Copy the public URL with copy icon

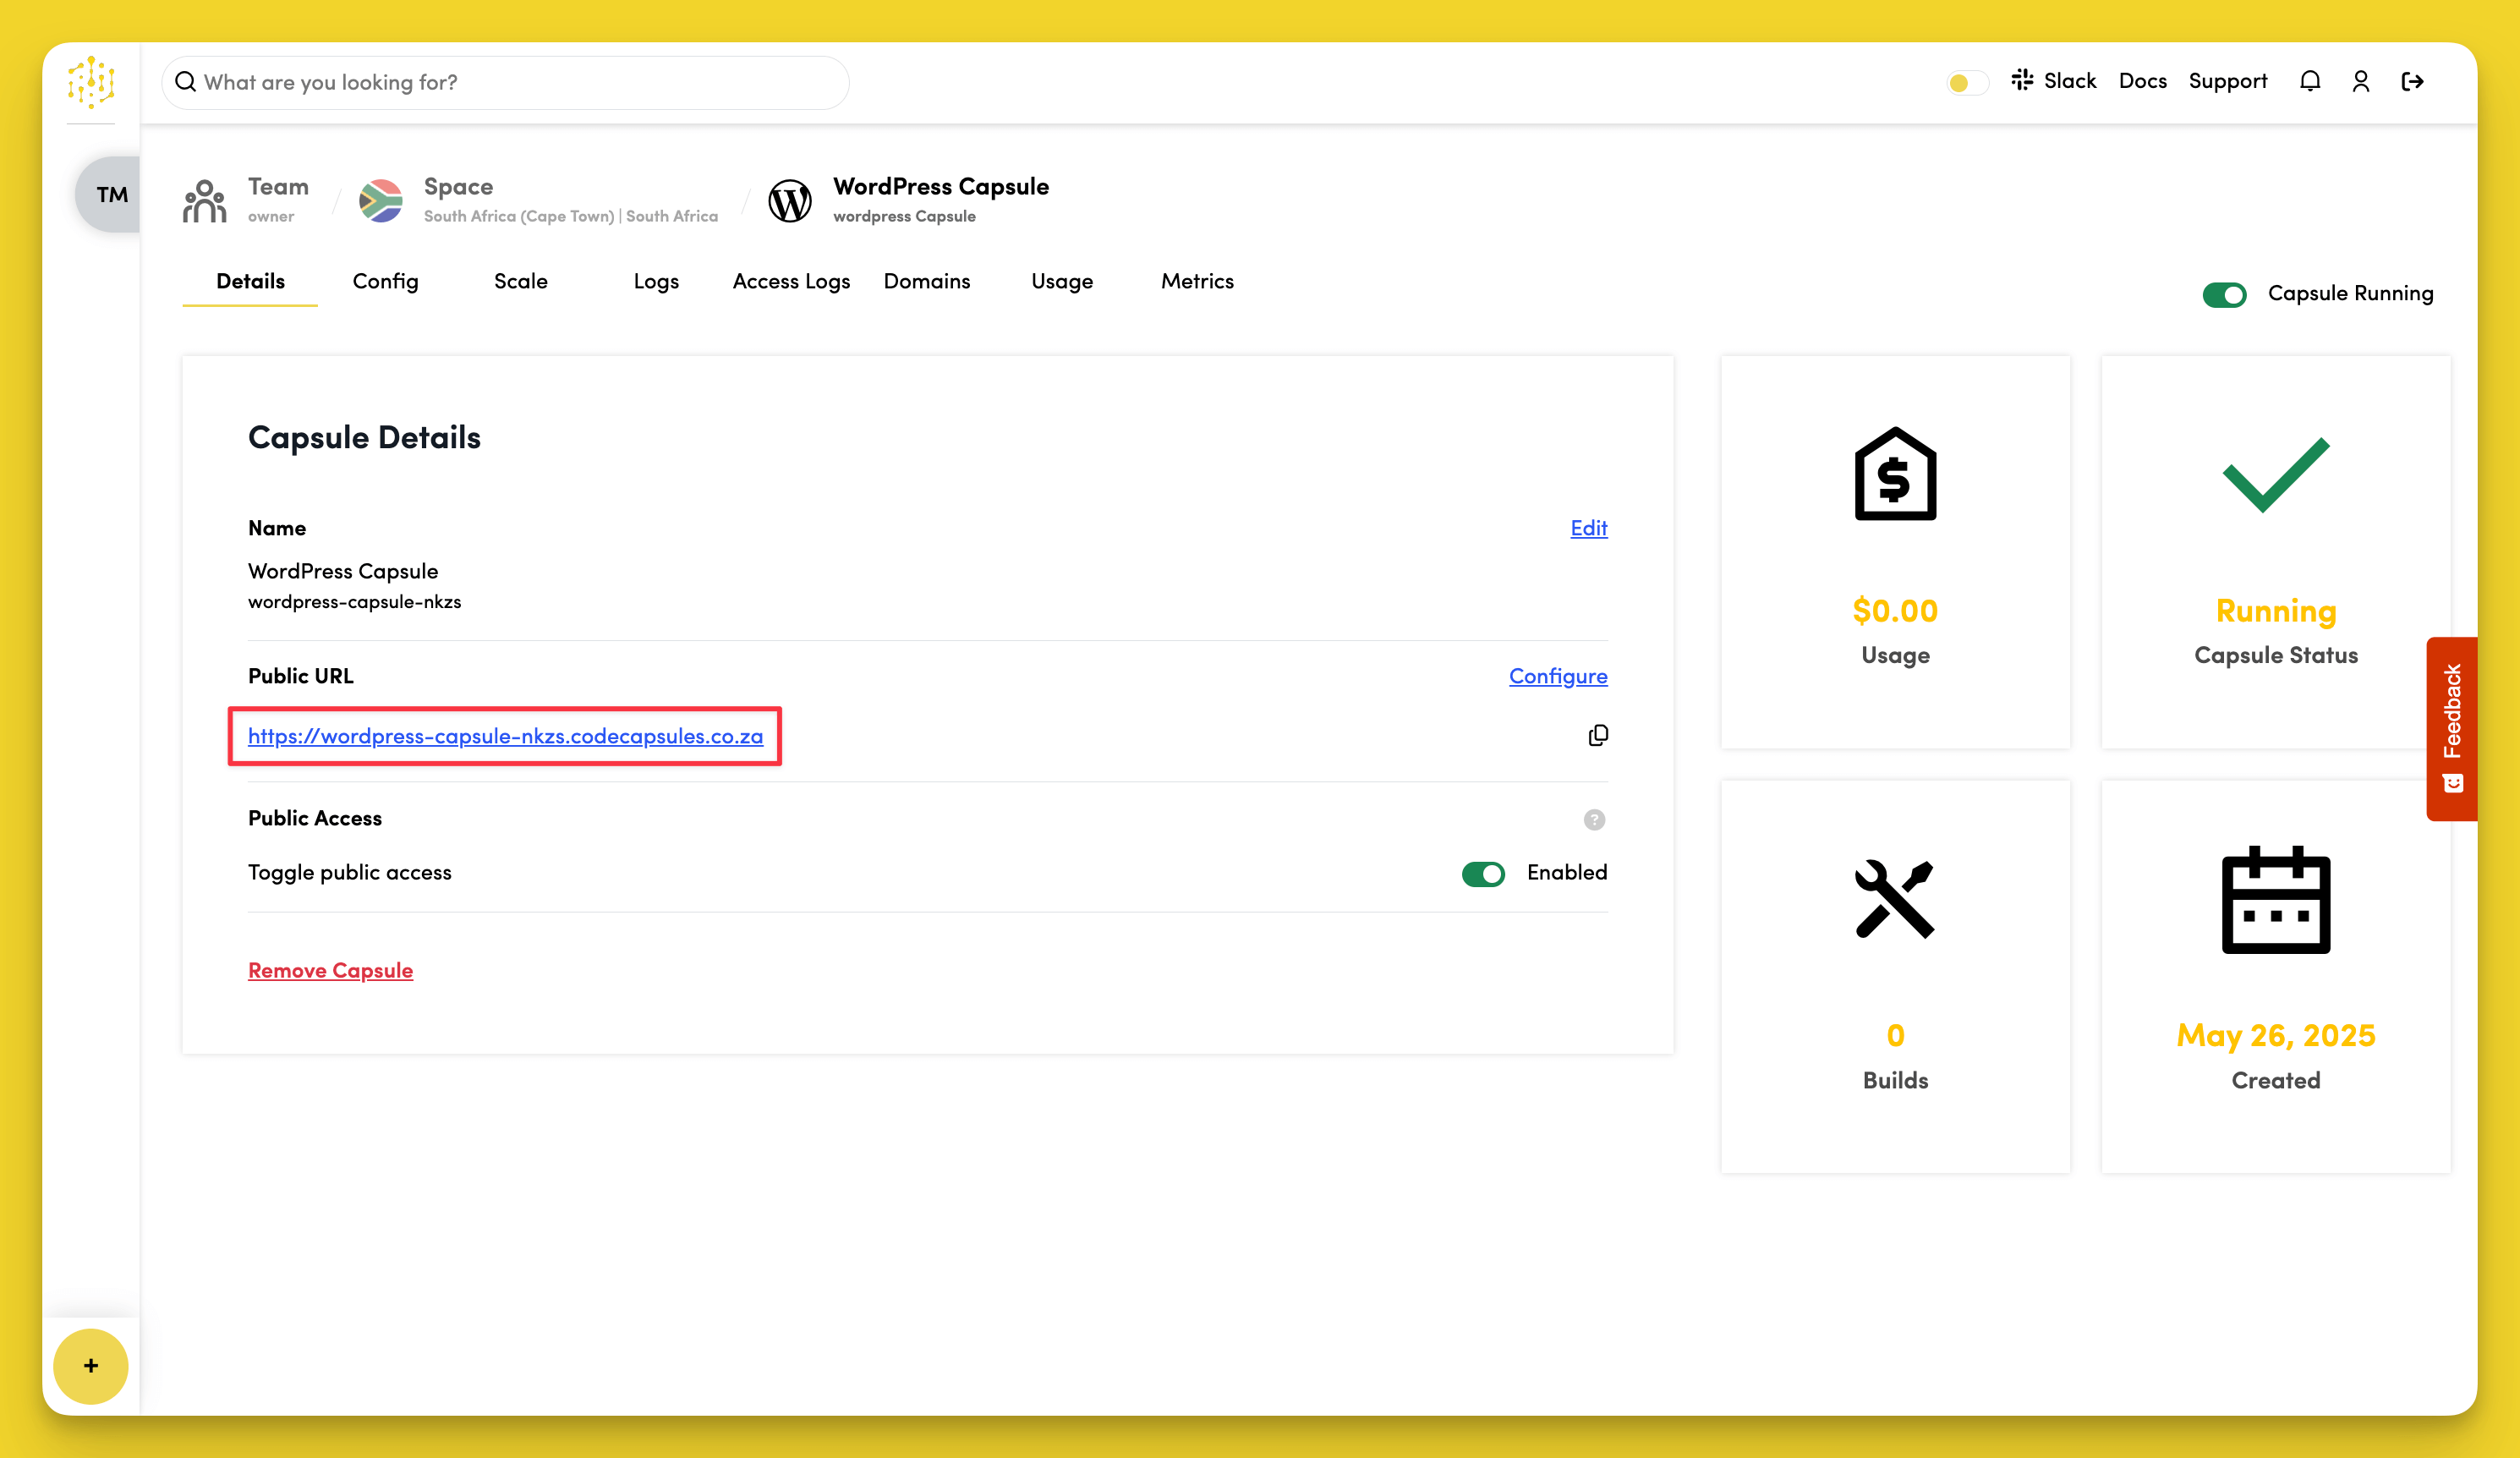coord(1597,736)
